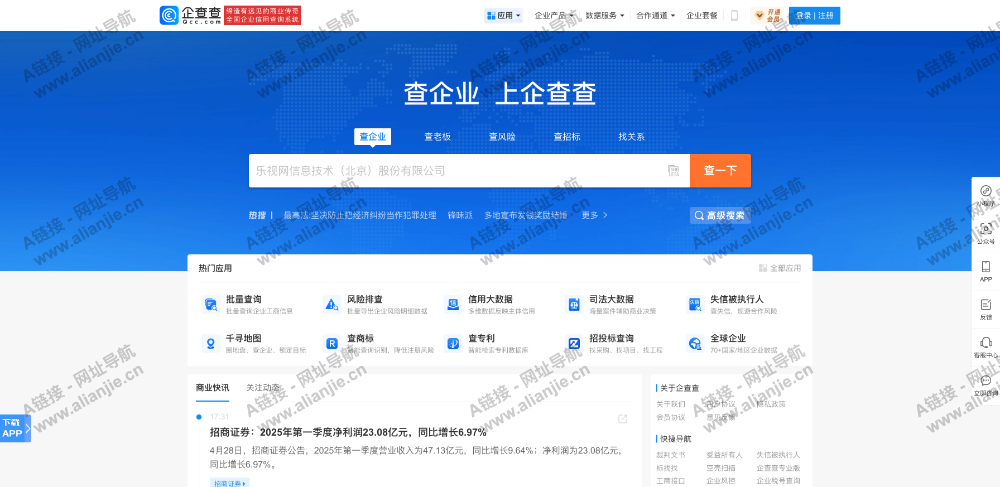Viewport: 1000px width, 487px height.
Task: Expand the 数据服务 menu
Action: click(605, 15)
